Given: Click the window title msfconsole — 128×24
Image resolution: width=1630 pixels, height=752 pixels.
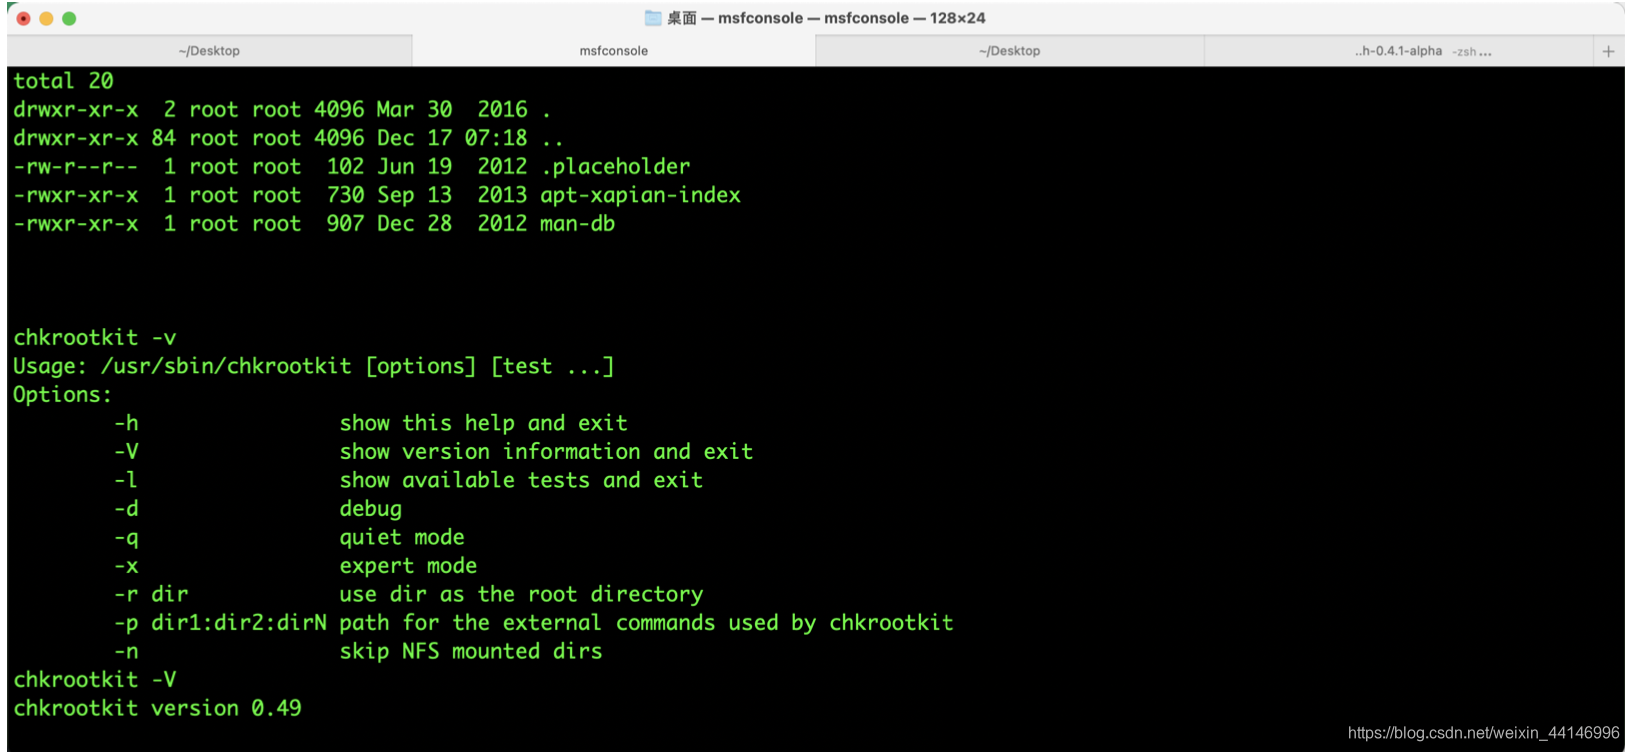Looking at the screenshot, I should [905, 18].
